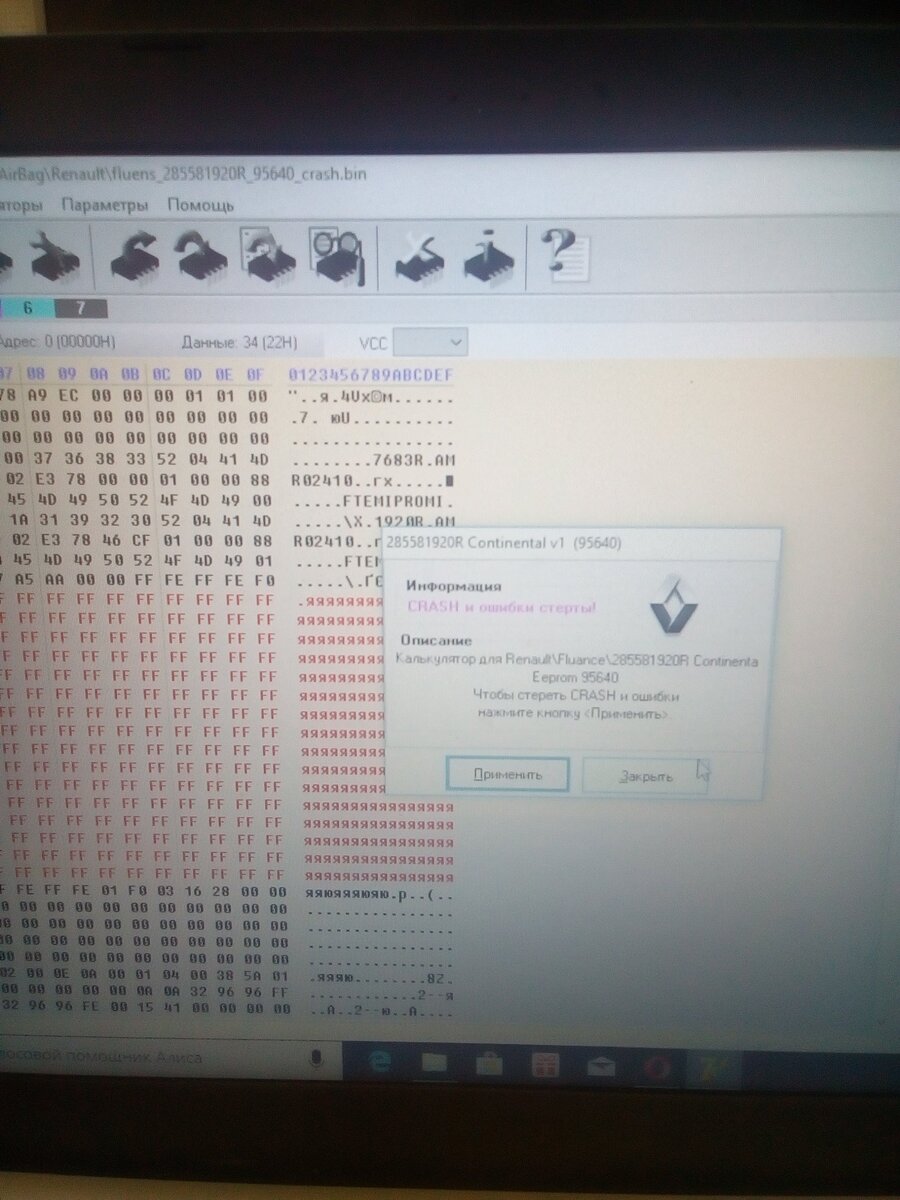Open the Параметры menu
900x1200 pixels.
click(x=105, y=205)
